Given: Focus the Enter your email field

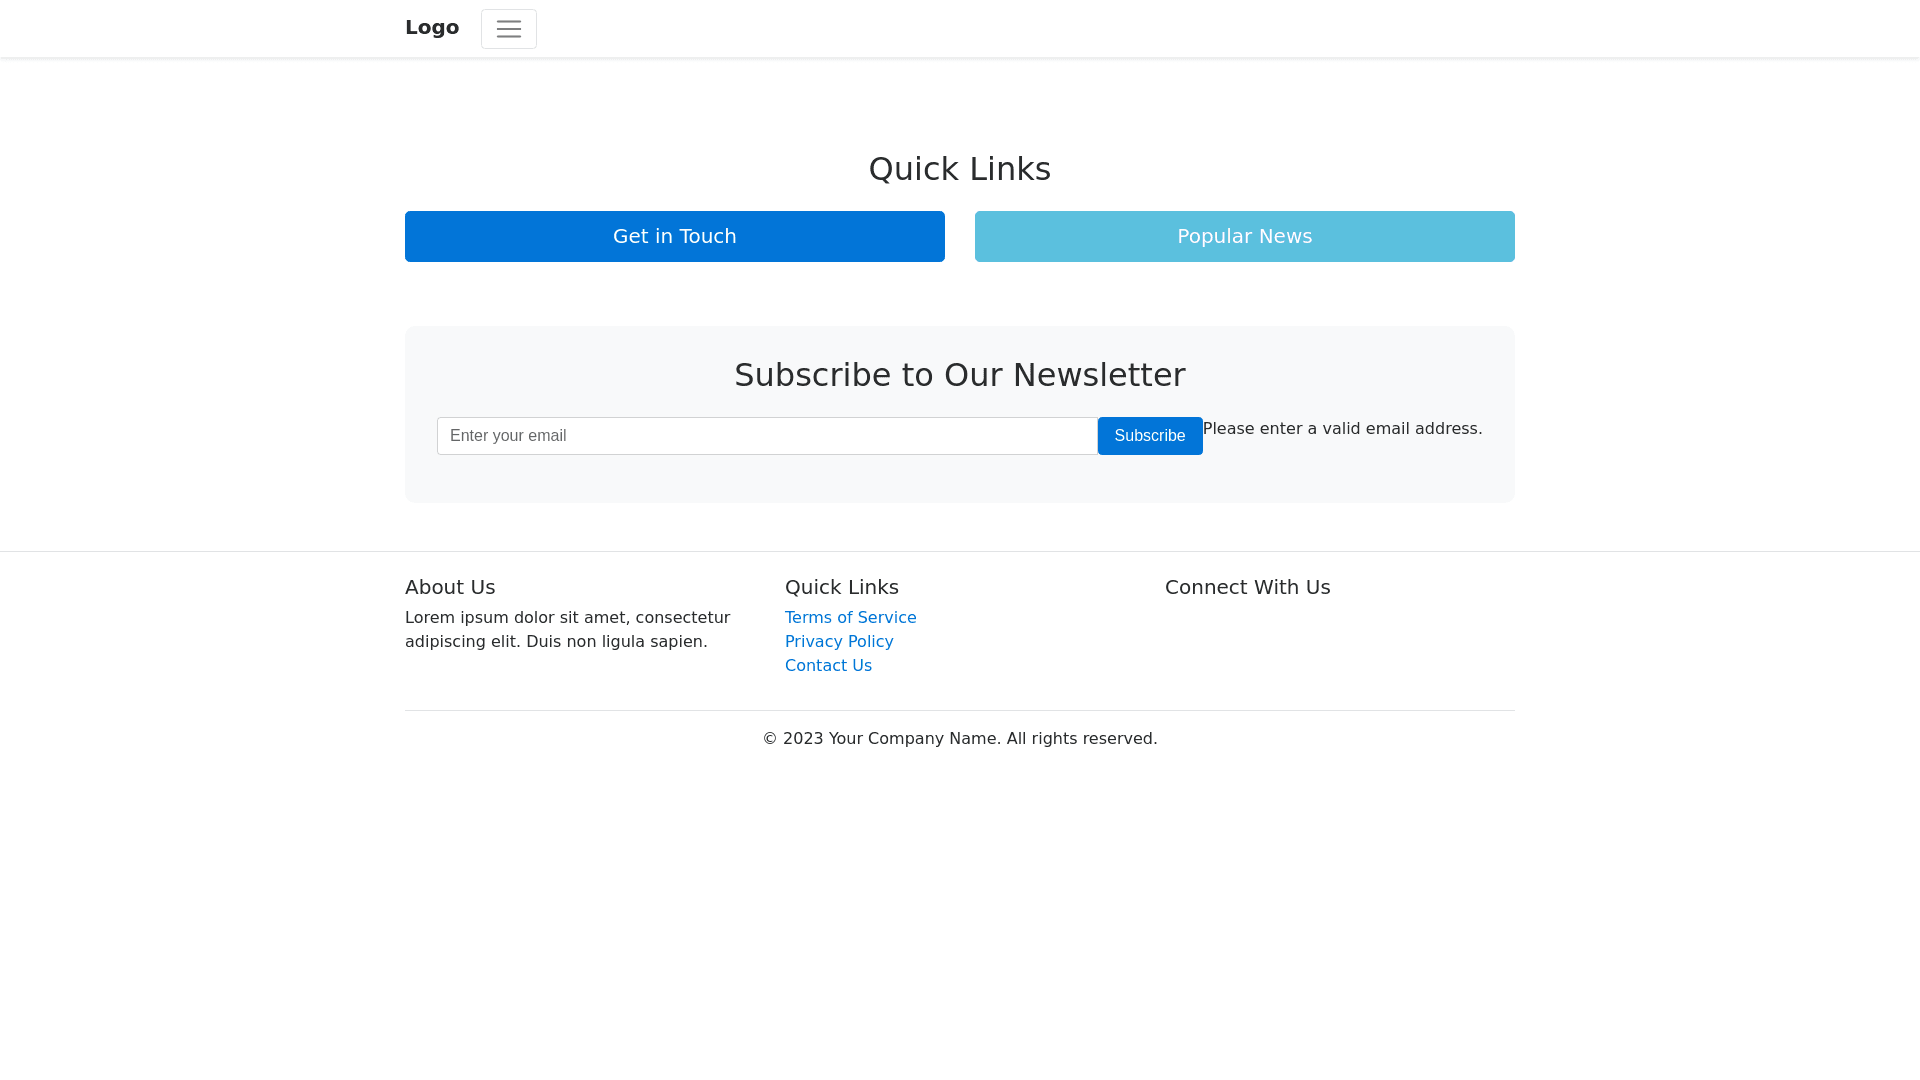Looking at the screenshot, I should coord(767,436).
